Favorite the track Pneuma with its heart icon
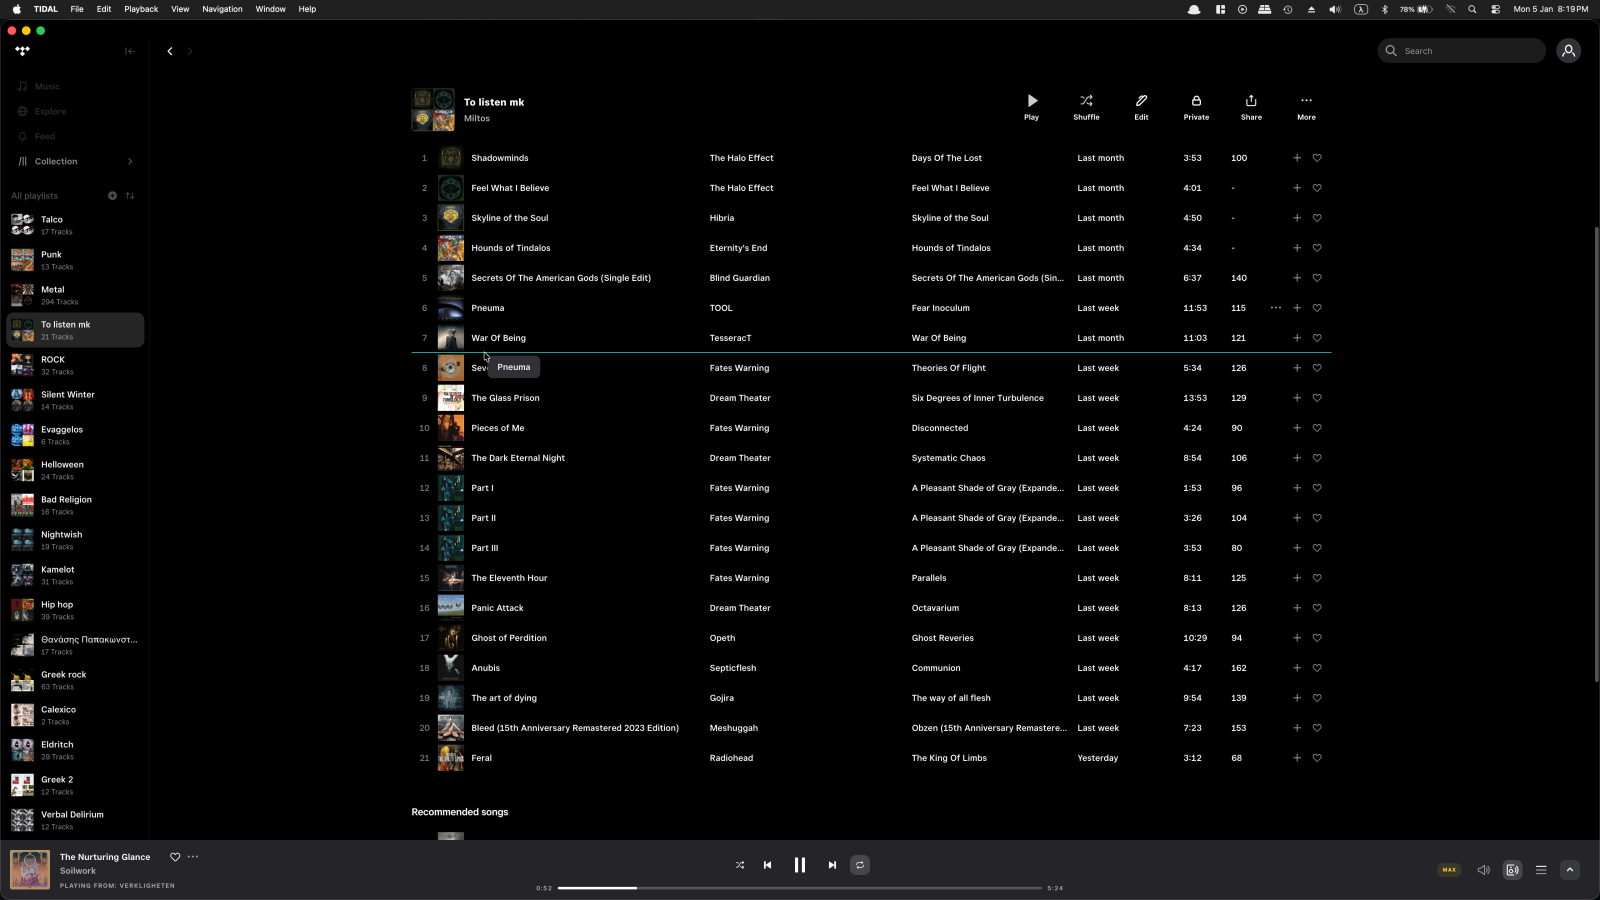The width and height of the screenshot is (1600, 900). coord(1317,308)
